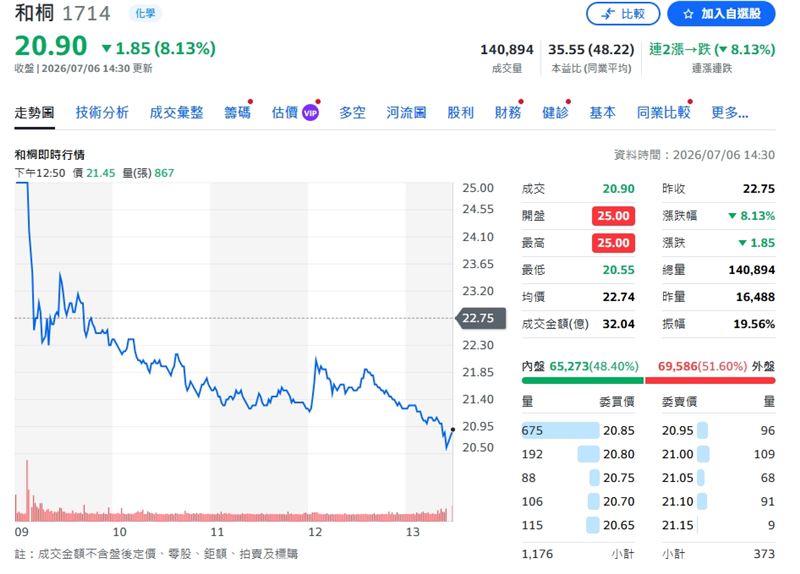The height and width of the screenshot is (574, 800).
Task: Click ask price 21.05 row
Action: [718, 478]
